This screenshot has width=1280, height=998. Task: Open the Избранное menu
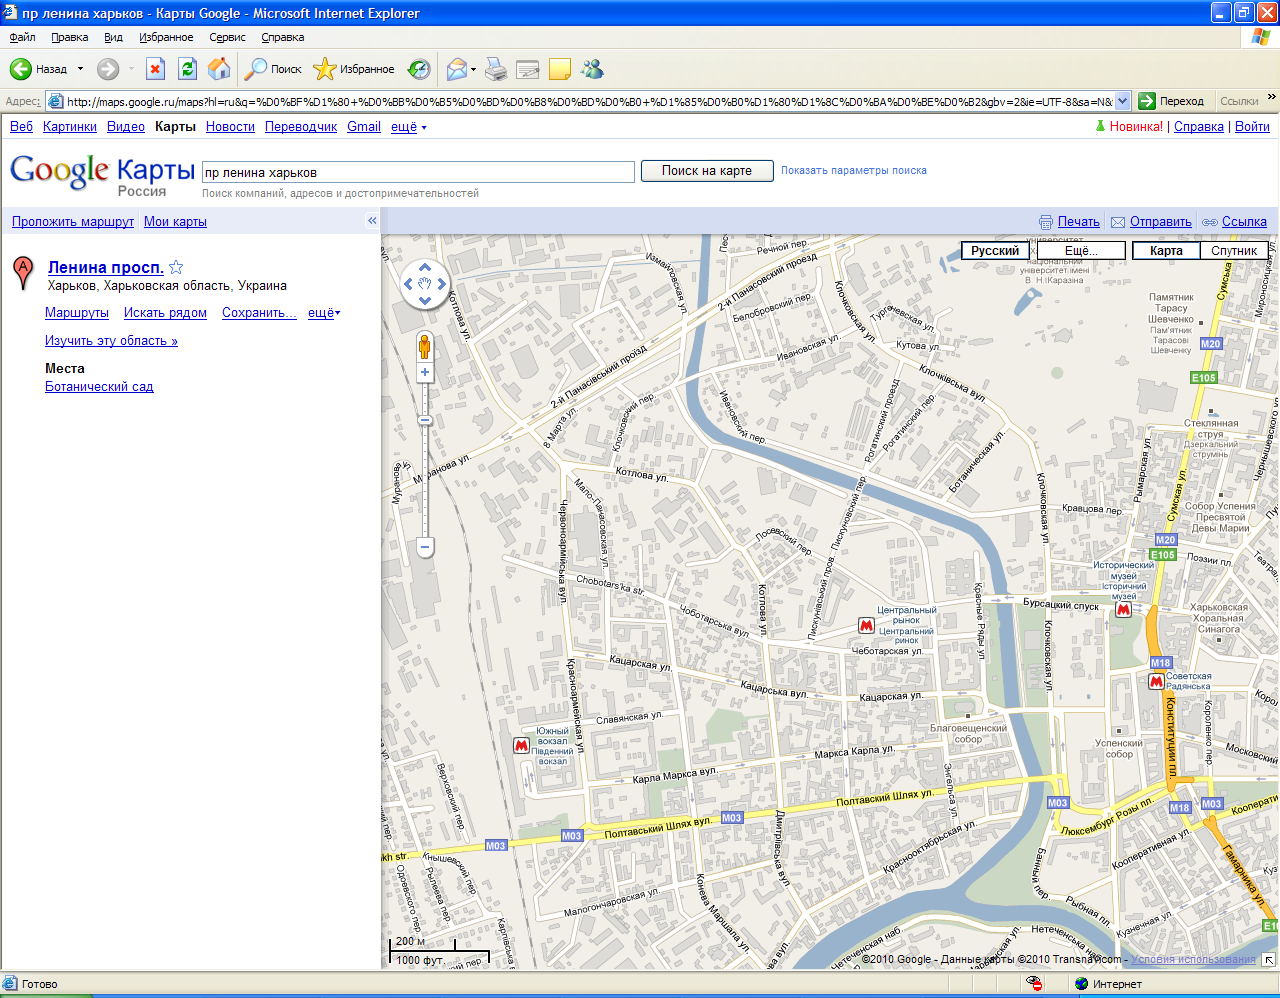166,37
